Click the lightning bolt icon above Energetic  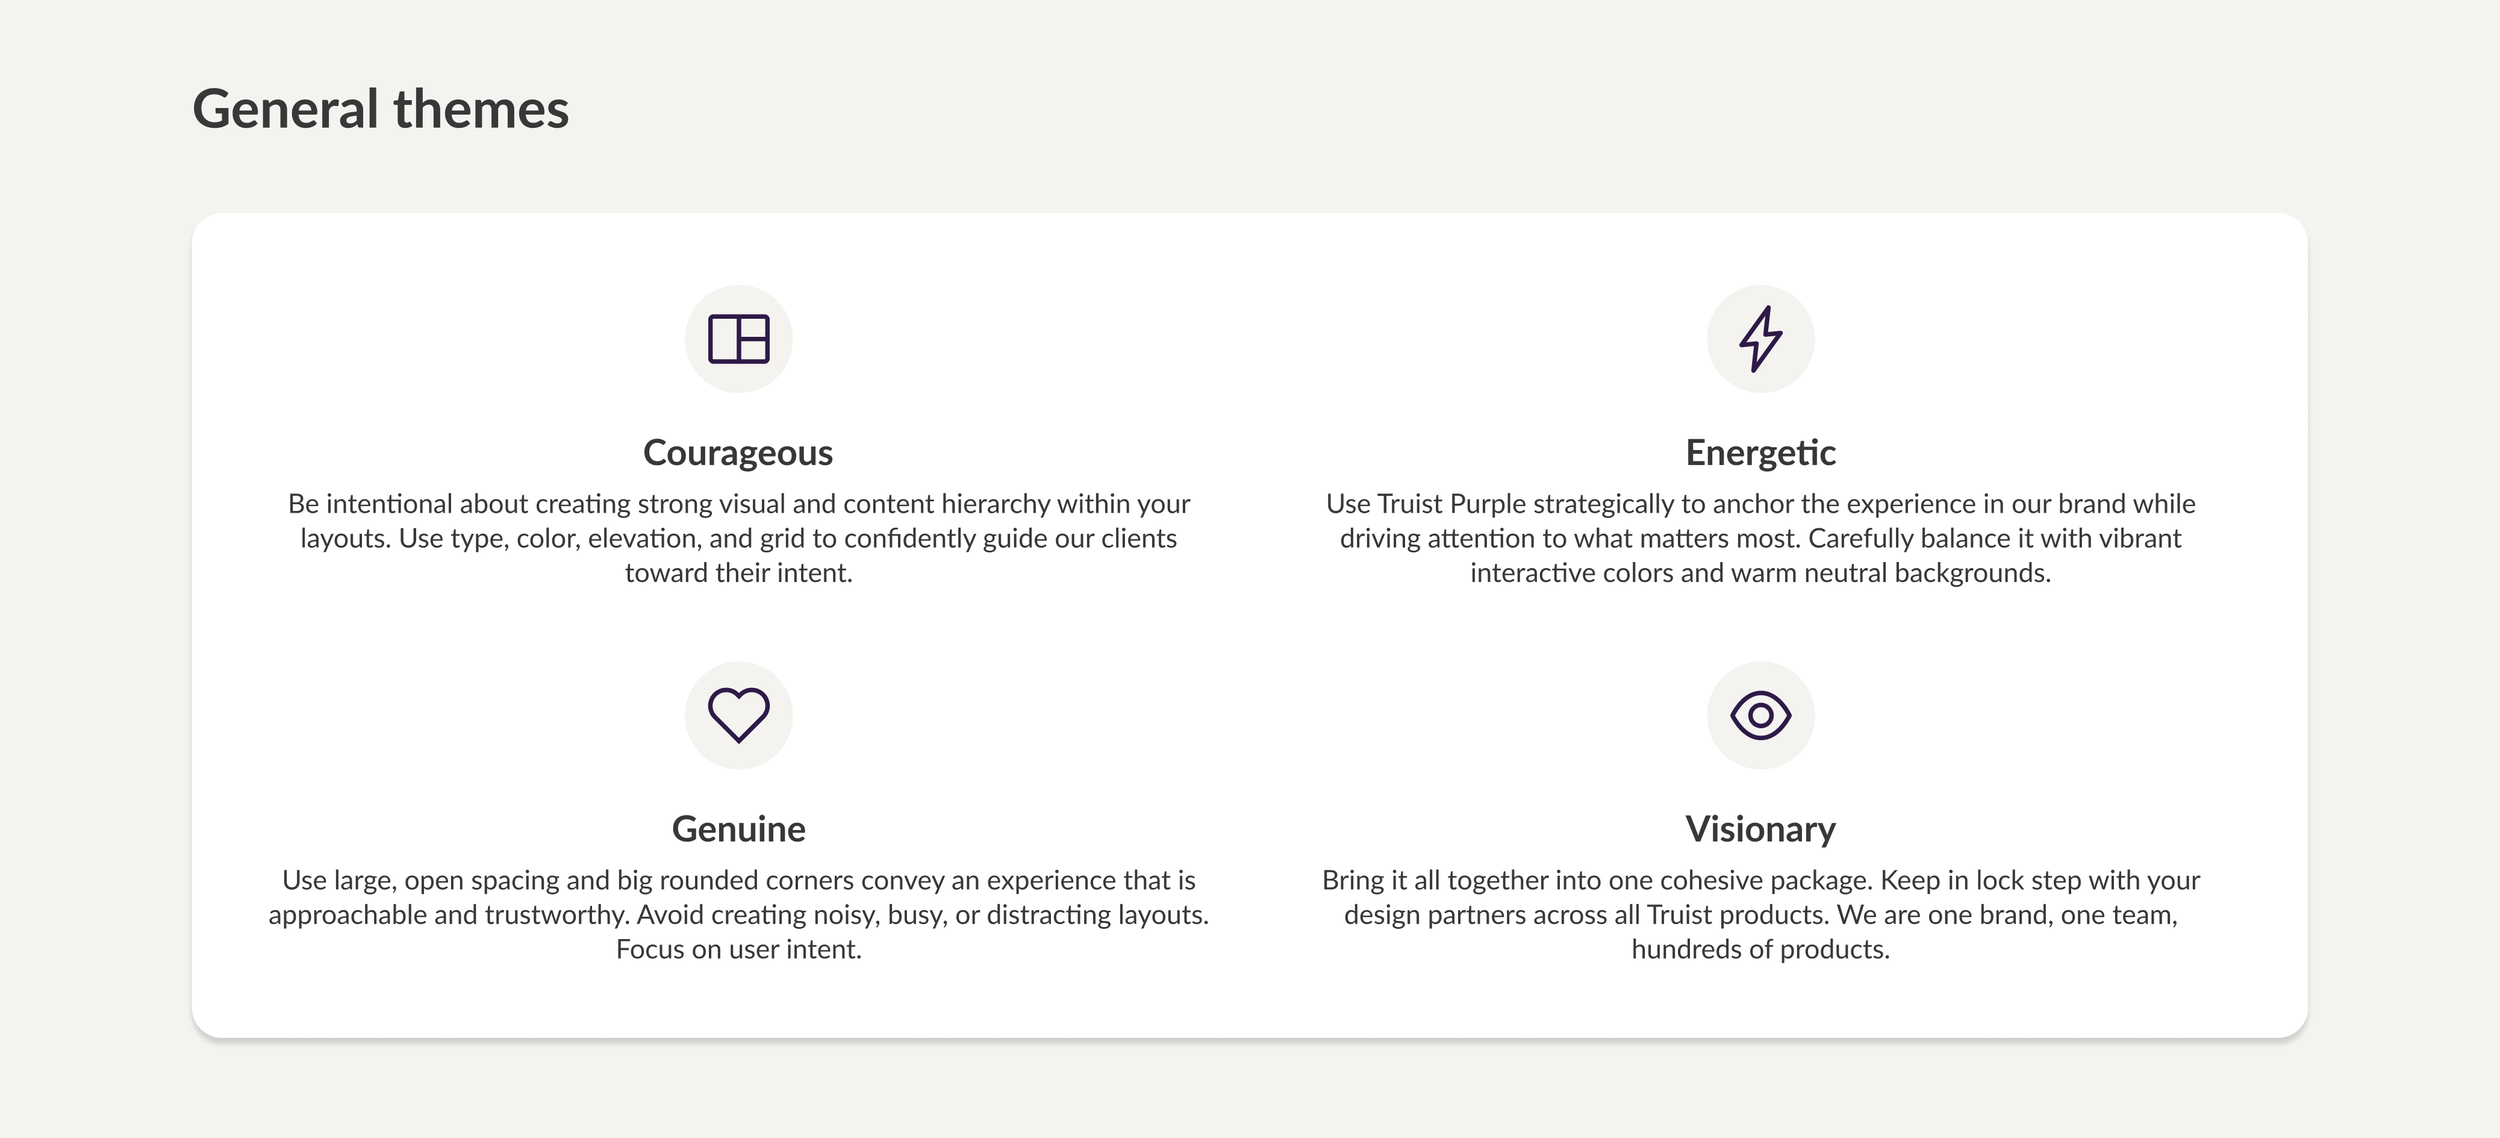(1760, 339)
